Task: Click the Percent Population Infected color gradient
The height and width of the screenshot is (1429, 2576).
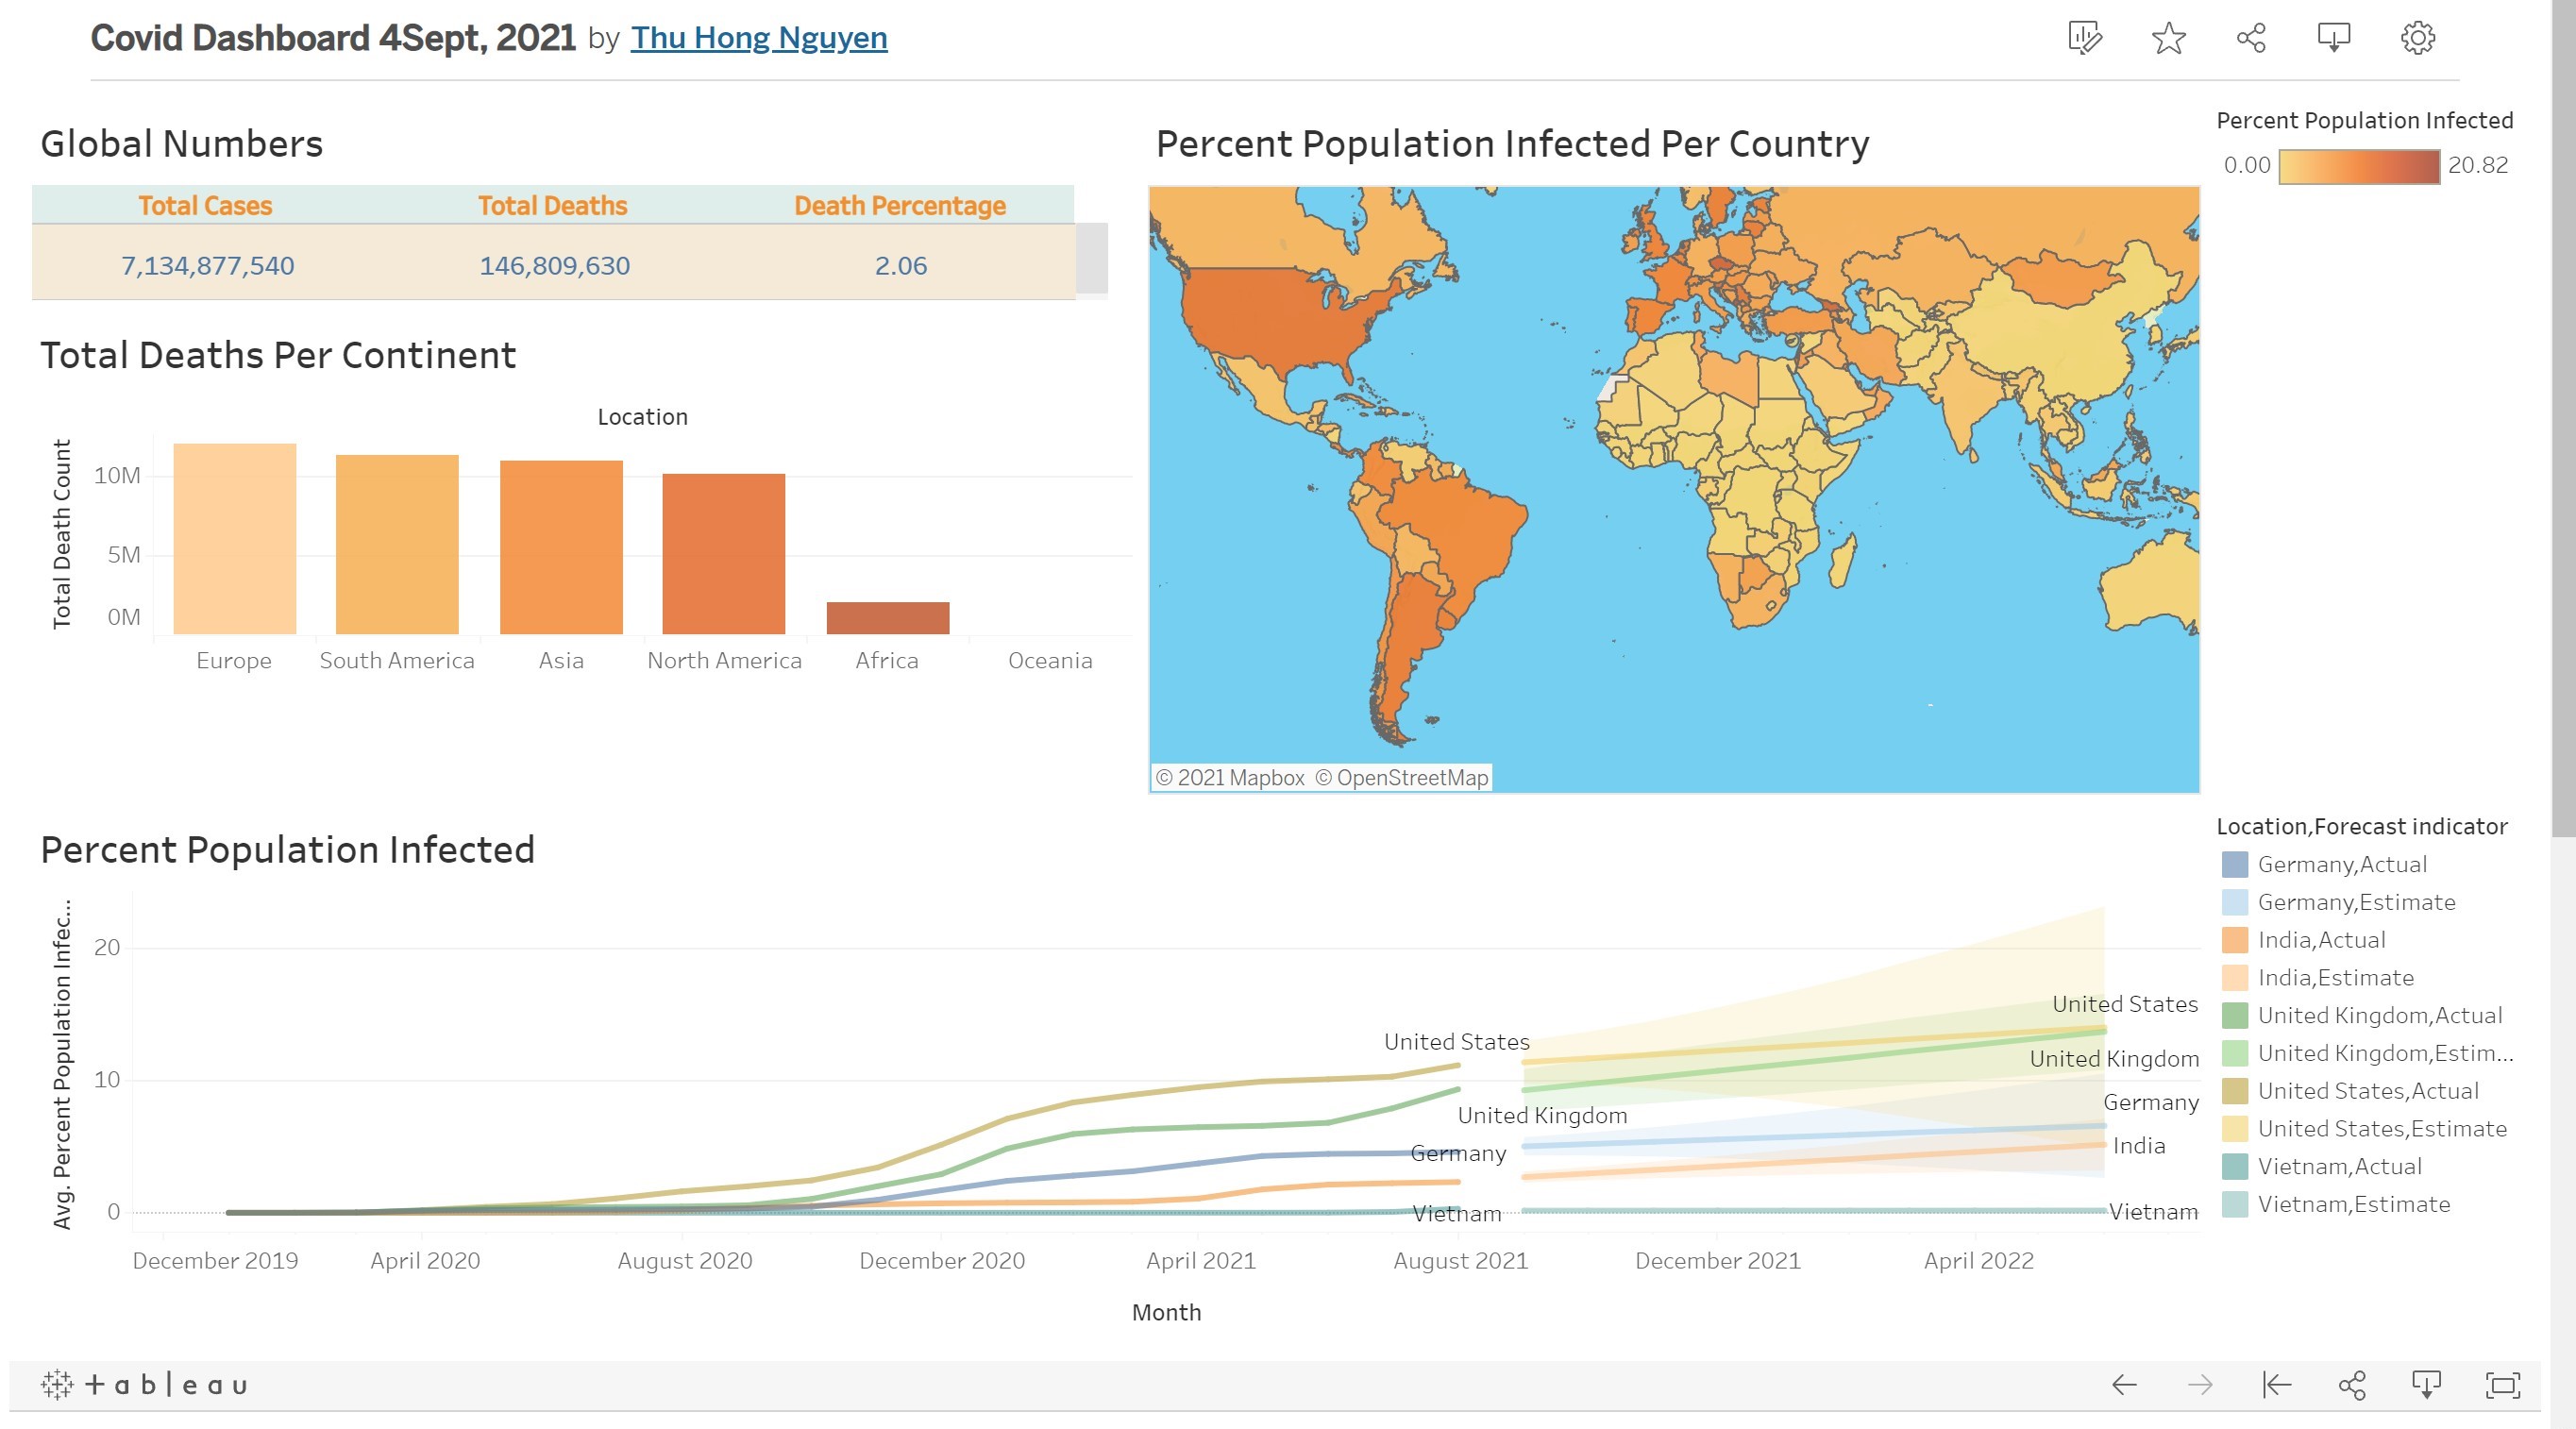Action: point(2359,166)
